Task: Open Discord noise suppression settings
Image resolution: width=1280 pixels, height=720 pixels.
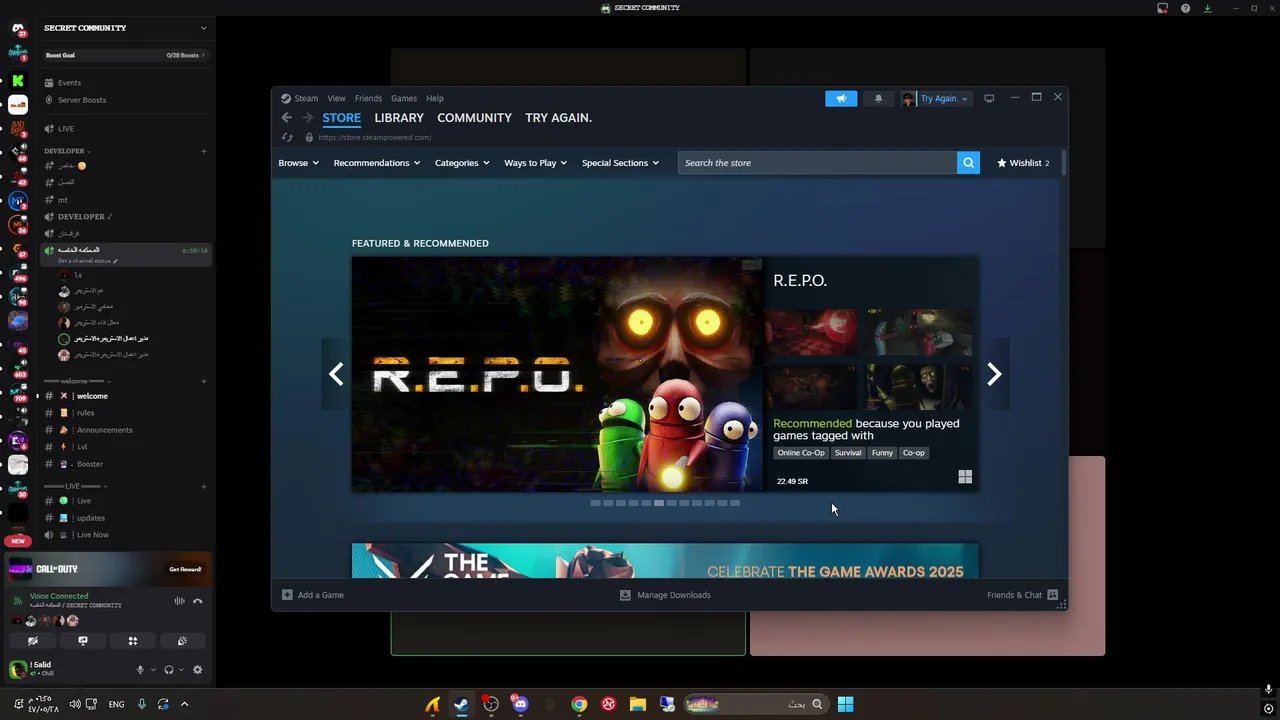Action: [x=179, y=601]
